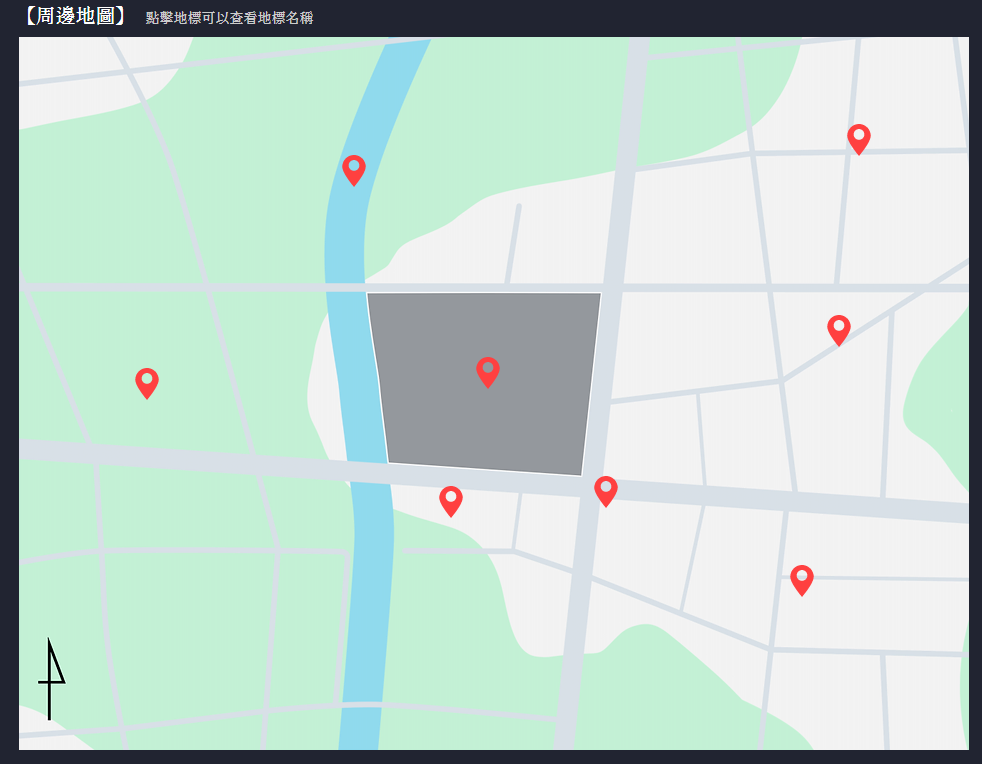
Task: Click the 【周邊地圖】 heading
Action: 75,16
